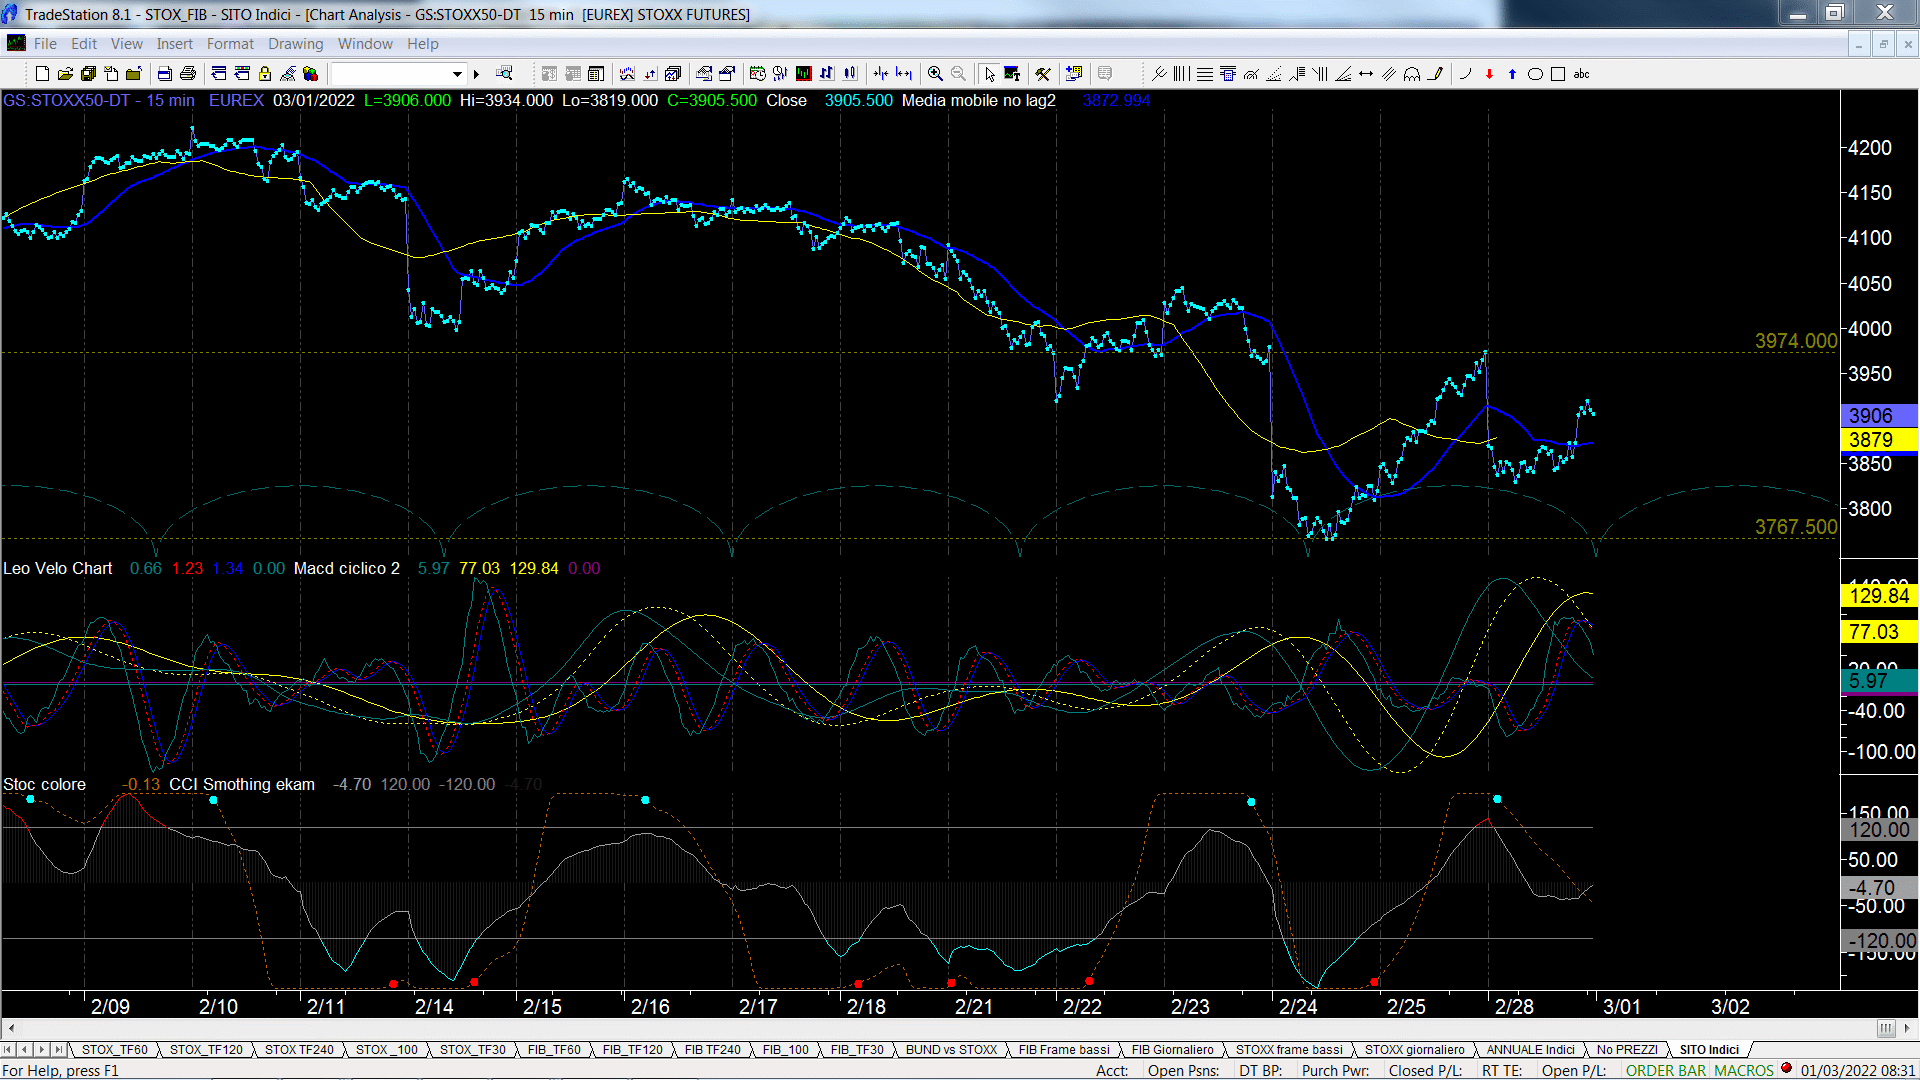Click the Open folder icon
The image size is (1920, 1080).
pyautogui.click(x=65, y=74)
